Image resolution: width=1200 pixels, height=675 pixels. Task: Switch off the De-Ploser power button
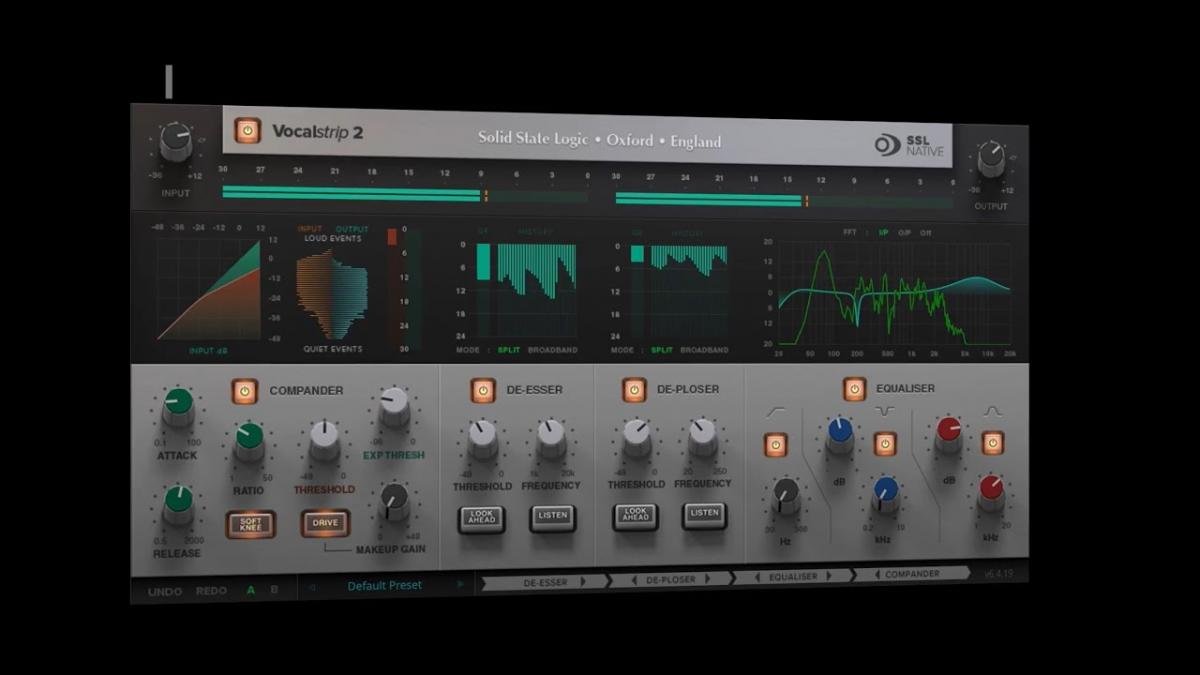tap(634, 389)
